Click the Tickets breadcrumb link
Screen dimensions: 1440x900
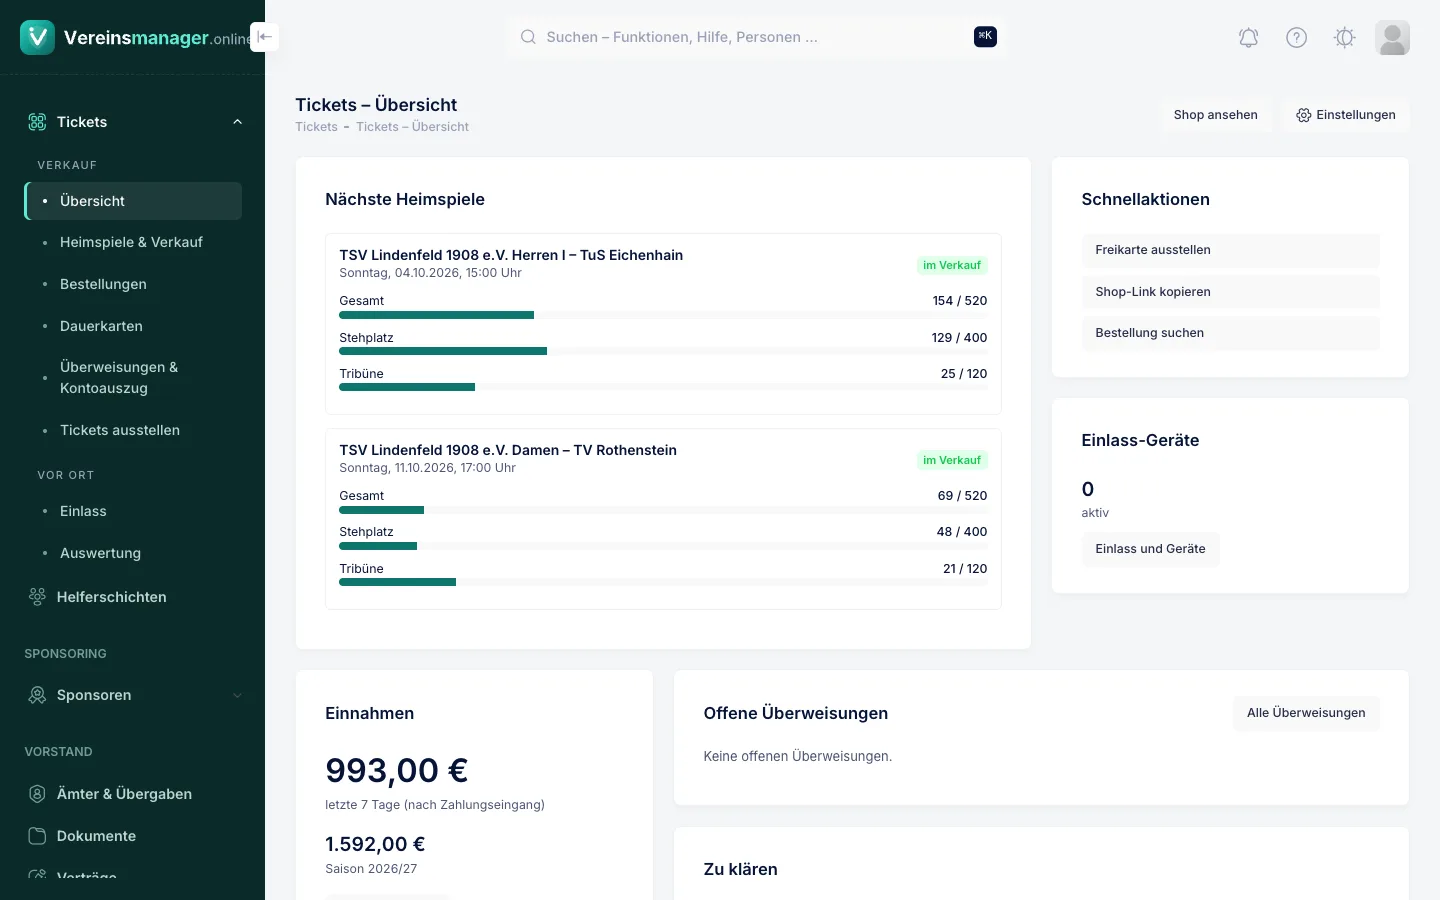(x=316, y=127)
